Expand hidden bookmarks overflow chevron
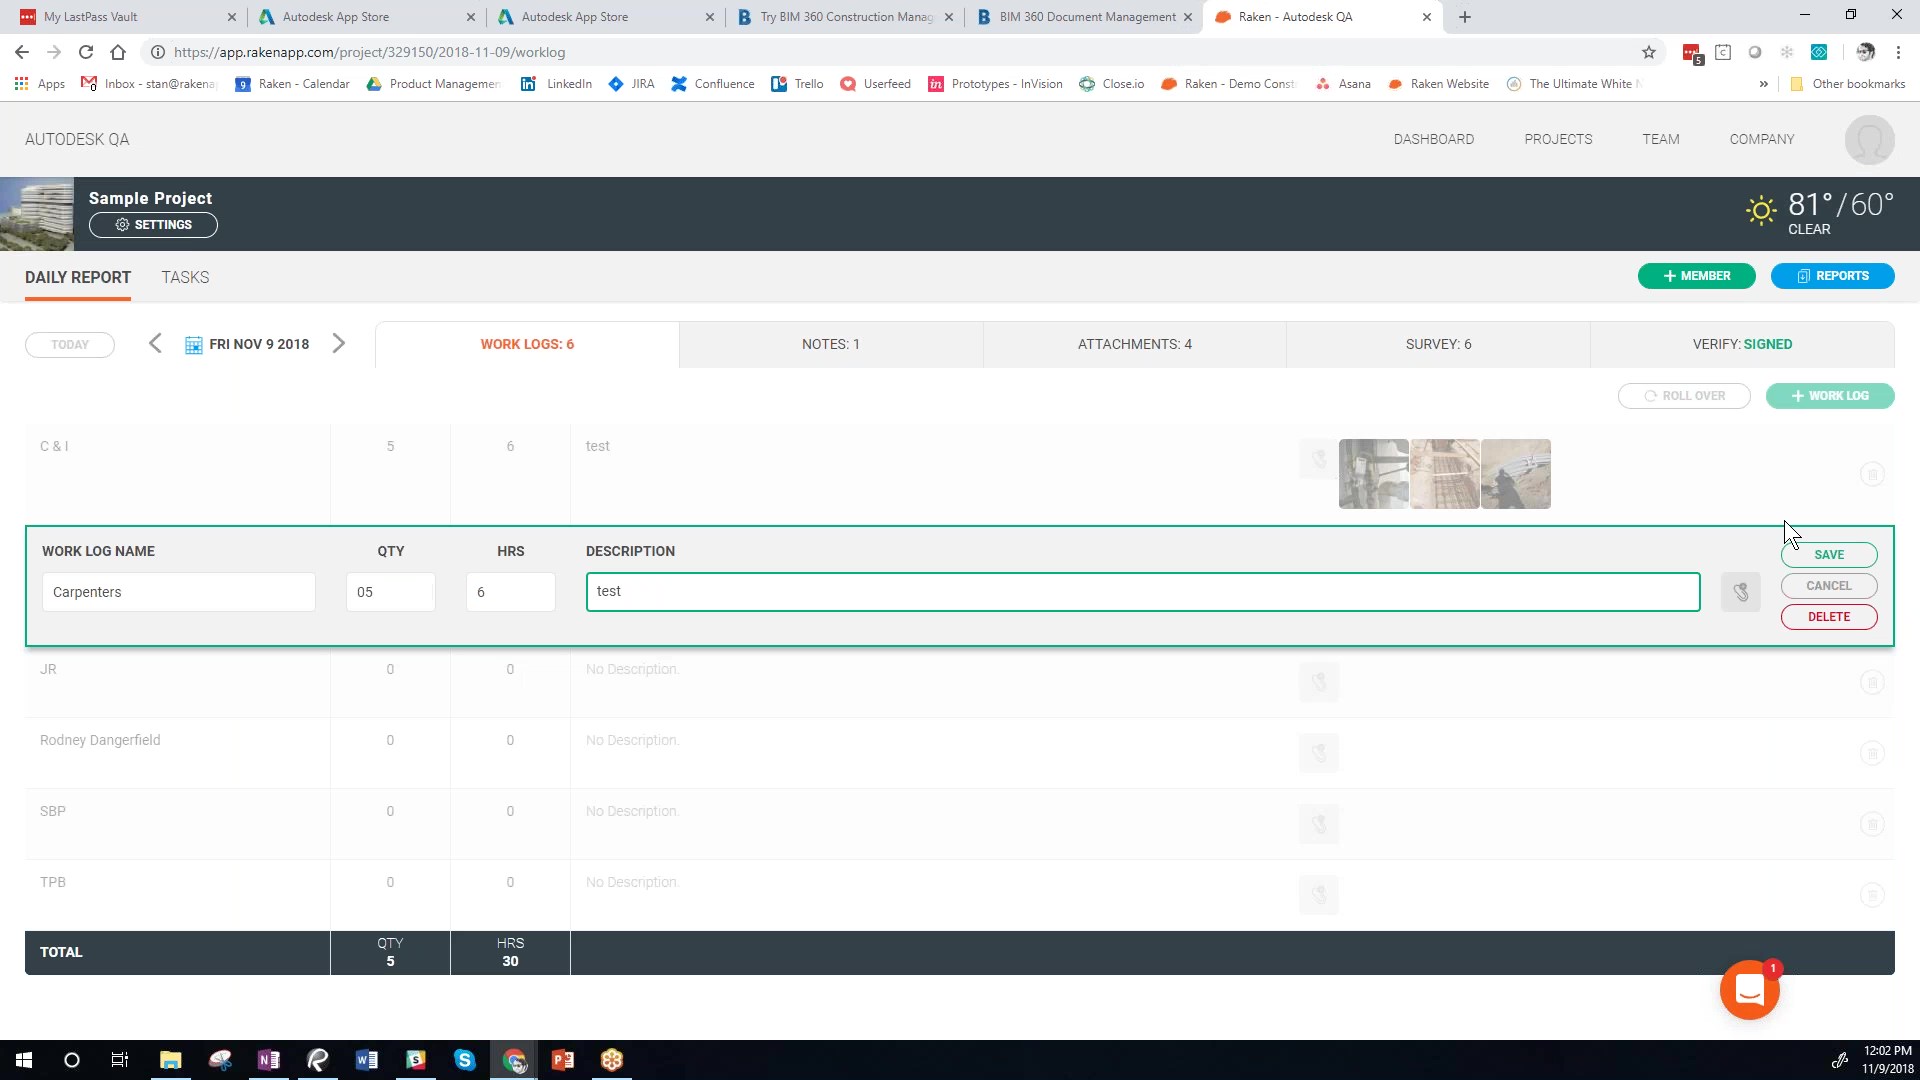1920x1080 pixels. click(1763, 84)
